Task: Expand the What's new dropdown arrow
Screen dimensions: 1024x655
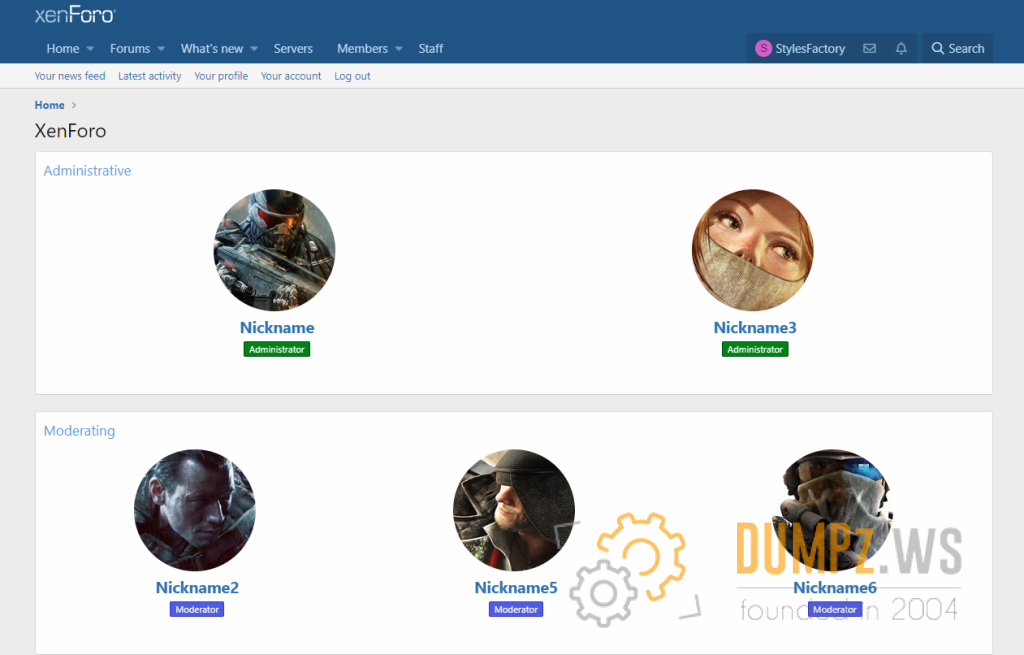Action: pos(254,49)
